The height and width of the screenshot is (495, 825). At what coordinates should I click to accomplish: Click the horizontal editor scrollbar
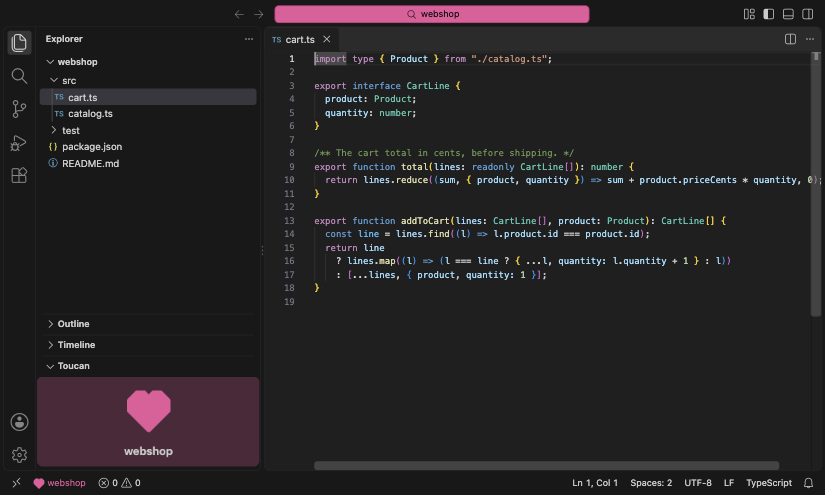[x=546, y=466]
